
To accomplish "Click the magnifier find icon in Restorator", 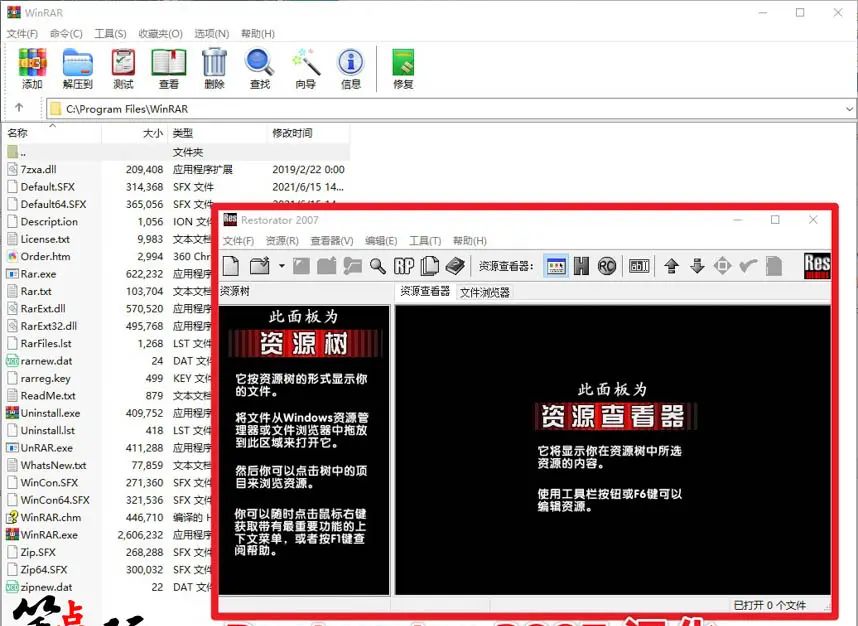I will click(378, 266).
